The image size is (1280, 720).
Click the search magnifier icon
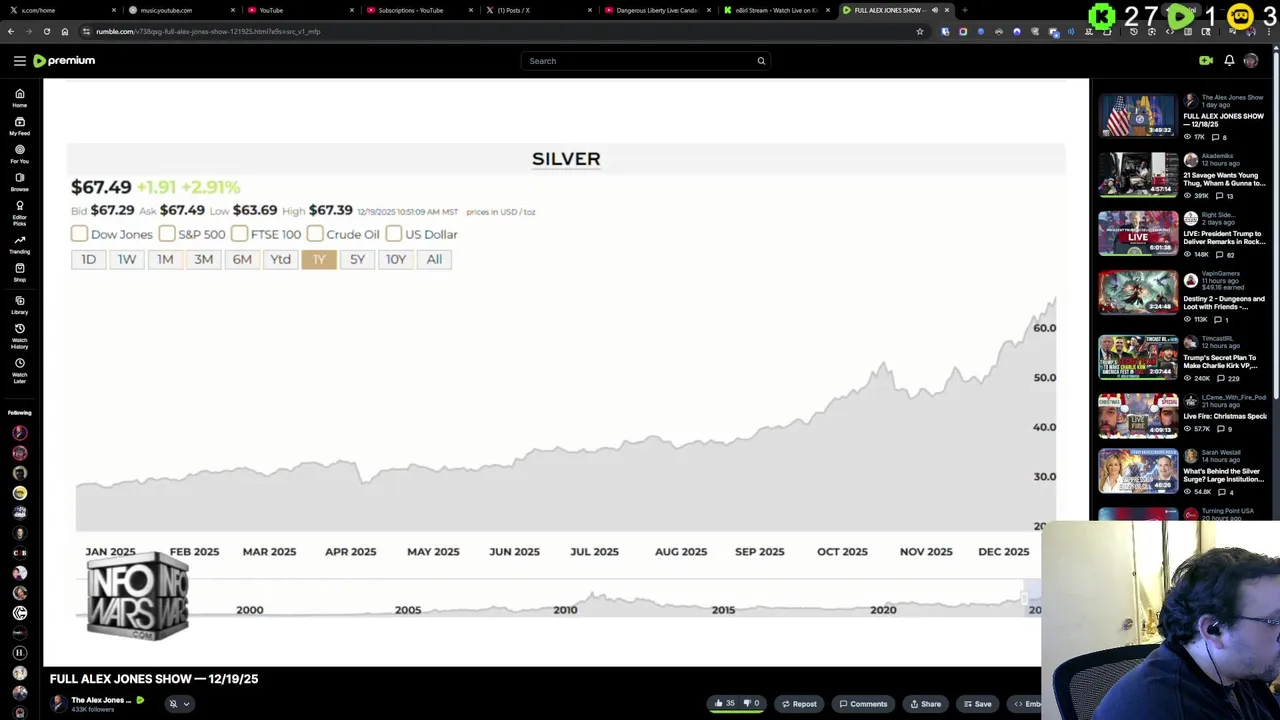tap(761, 61)
